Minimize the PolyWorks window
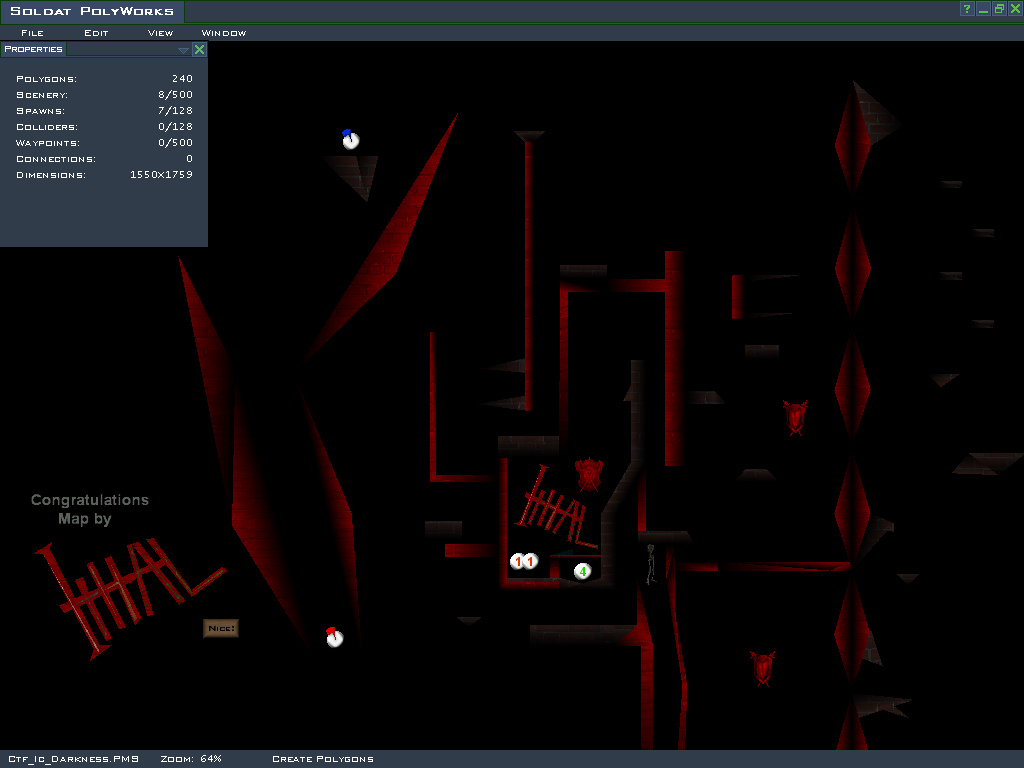This screenshot has width=1024, height=768. tap(983, 9)
